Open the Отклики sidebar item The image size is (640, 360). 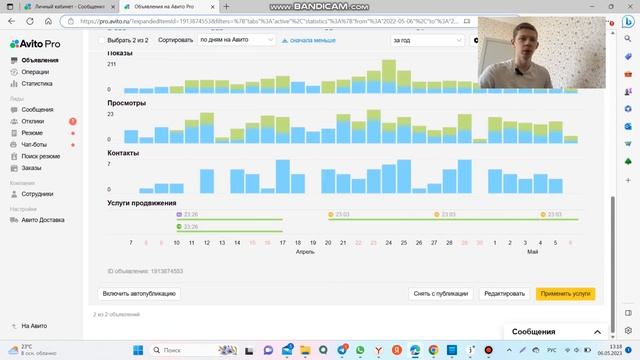[33, 121]
